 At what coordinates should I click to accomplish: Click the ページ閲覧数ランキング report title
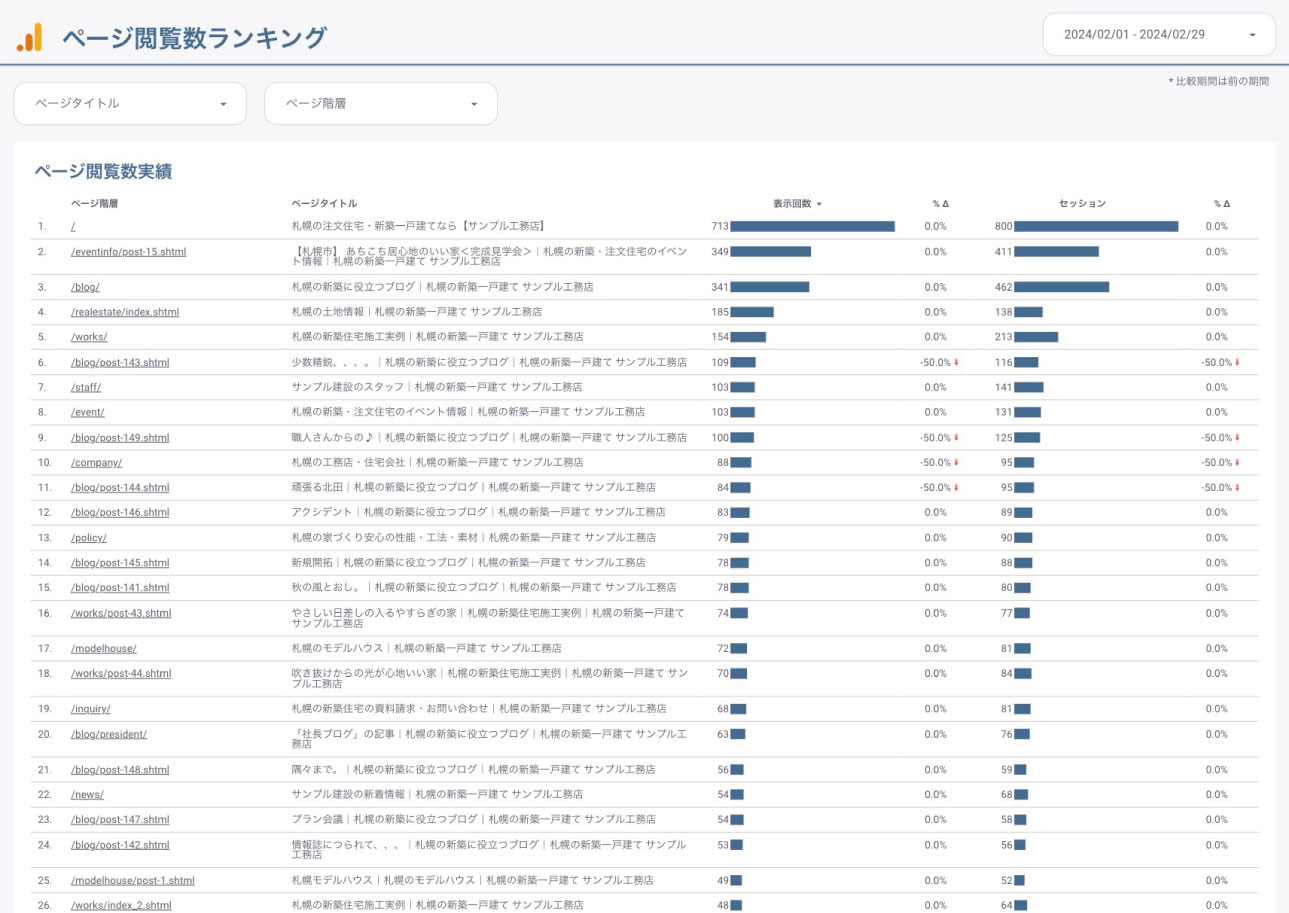coord(194,38)
